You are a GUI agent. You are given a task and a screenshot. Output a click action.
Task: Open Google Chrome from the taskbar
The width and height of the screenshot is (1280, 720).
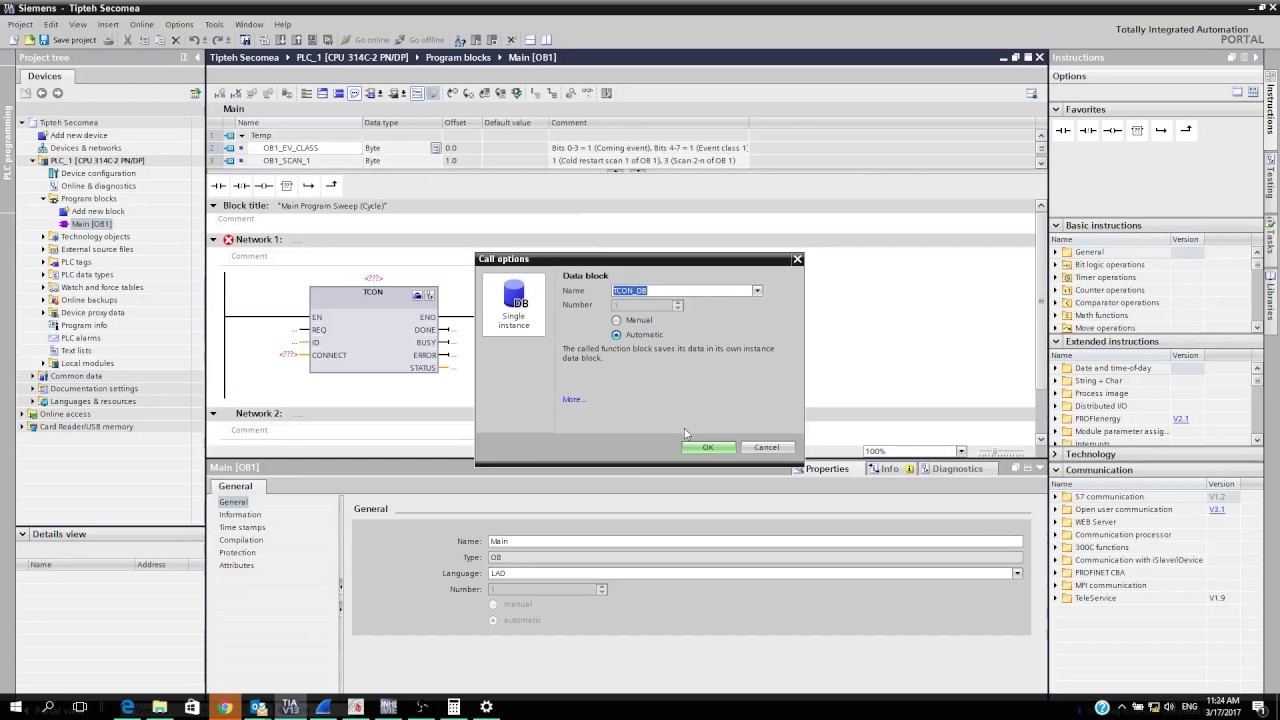coord(225,707)
